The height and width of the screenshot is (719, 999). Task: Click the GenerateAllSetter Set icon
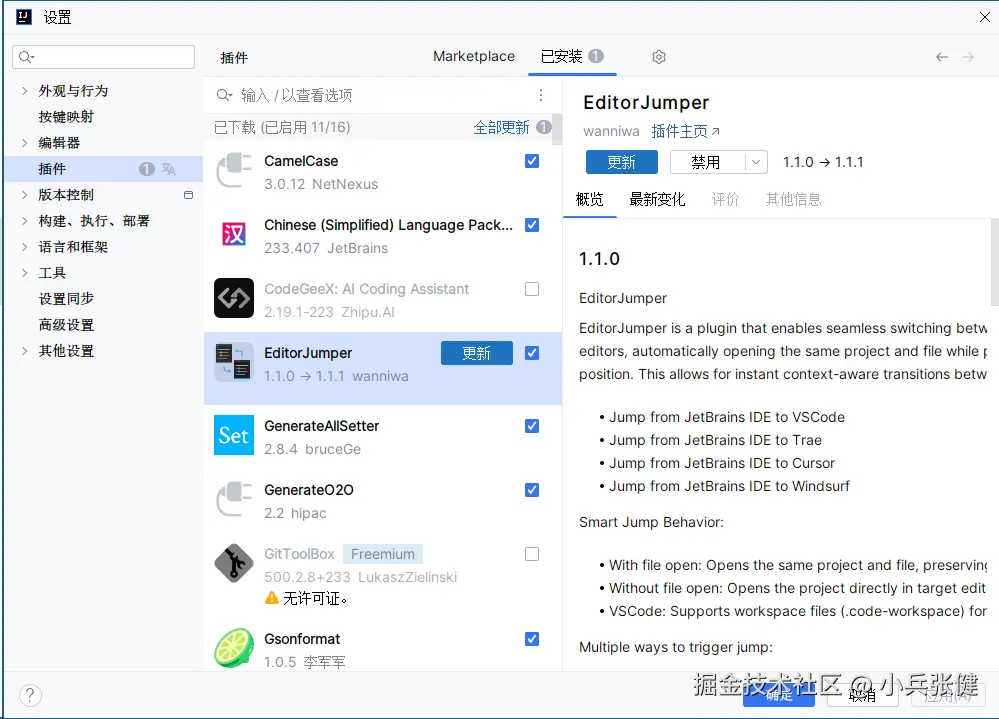pyautogui.click(x=234, y=435)
